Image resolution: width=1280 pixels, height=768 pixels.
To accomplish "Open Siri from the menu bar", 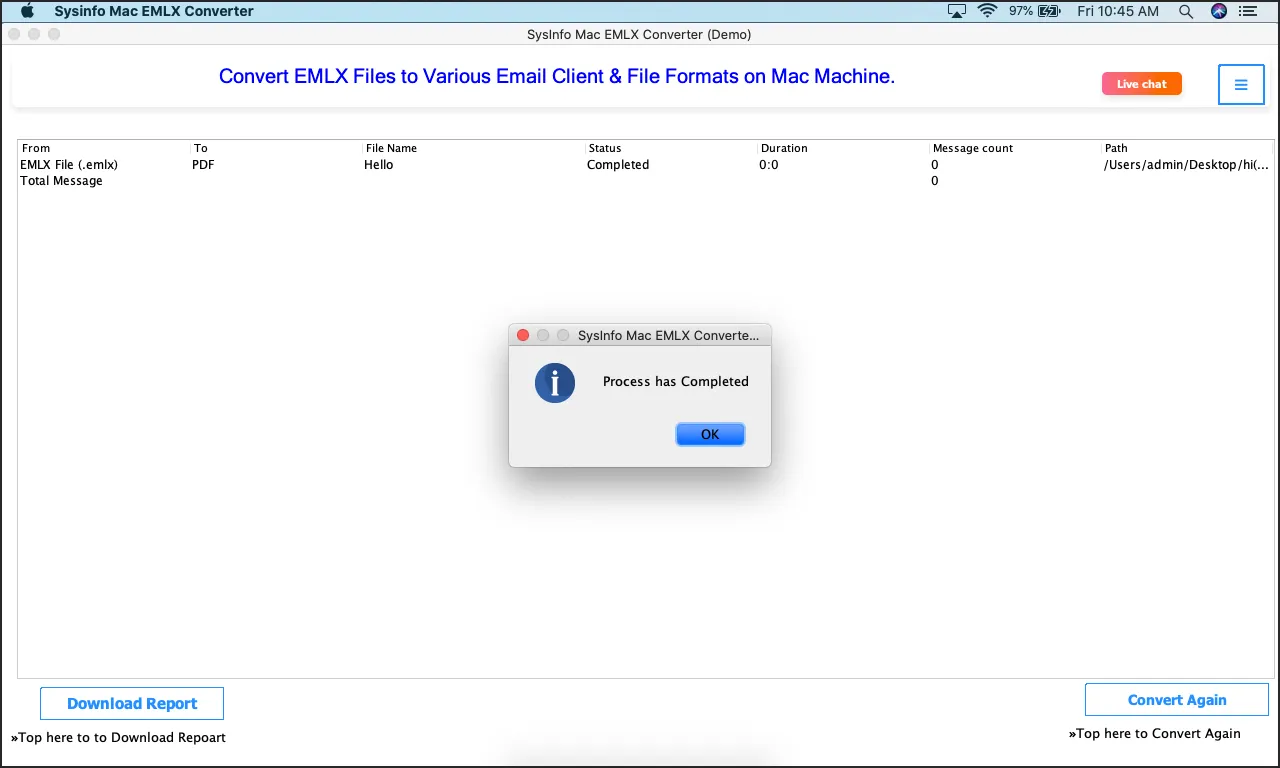I will pos(1218,11).
